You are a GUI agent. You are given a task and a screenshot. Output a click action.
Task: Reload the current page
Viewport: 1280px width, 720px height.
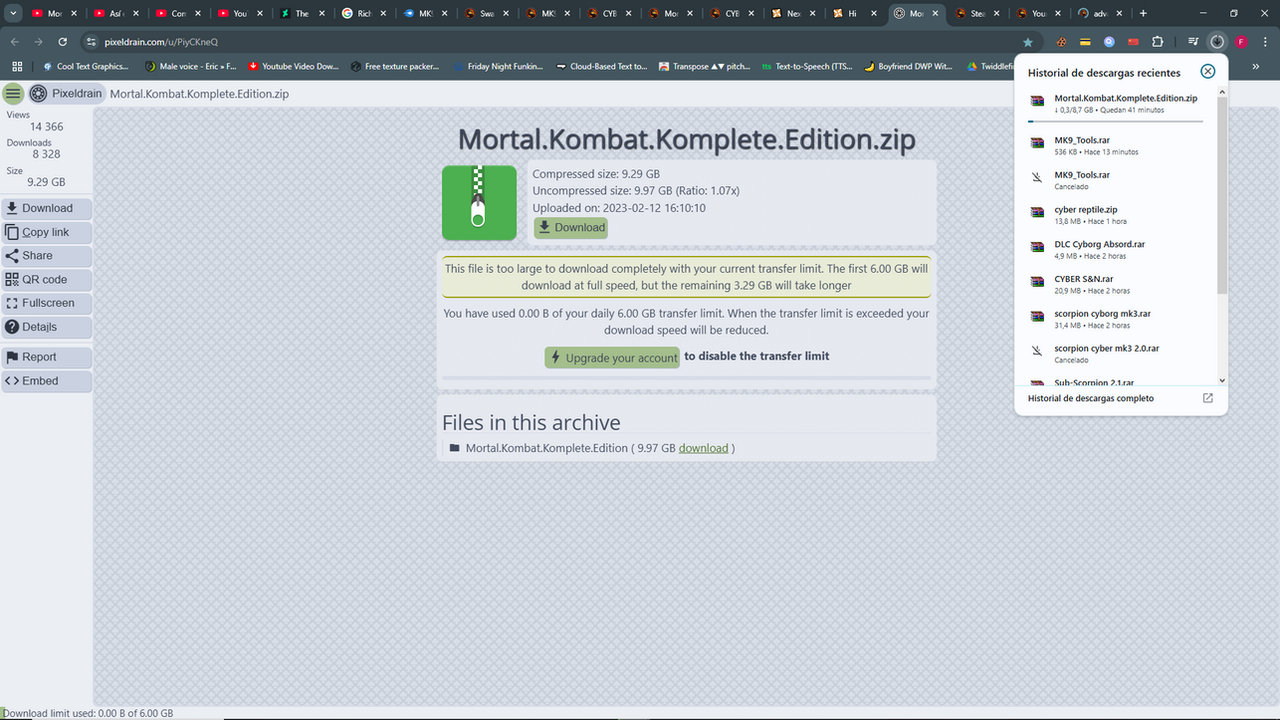point(63,42)
